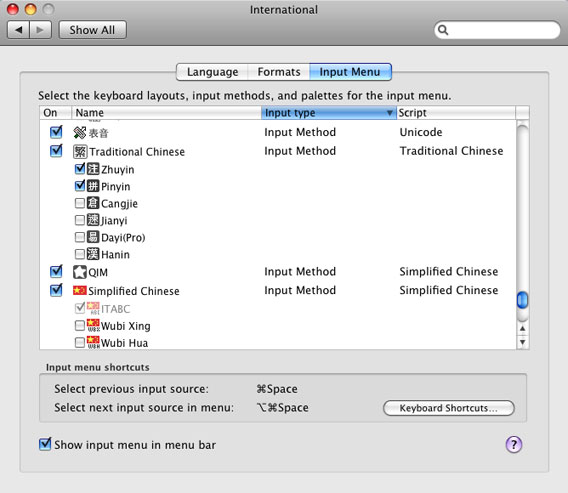Click the Wubi Xing flag icon
Viewport: 568px width, 493px height.
tap(93, 325)
